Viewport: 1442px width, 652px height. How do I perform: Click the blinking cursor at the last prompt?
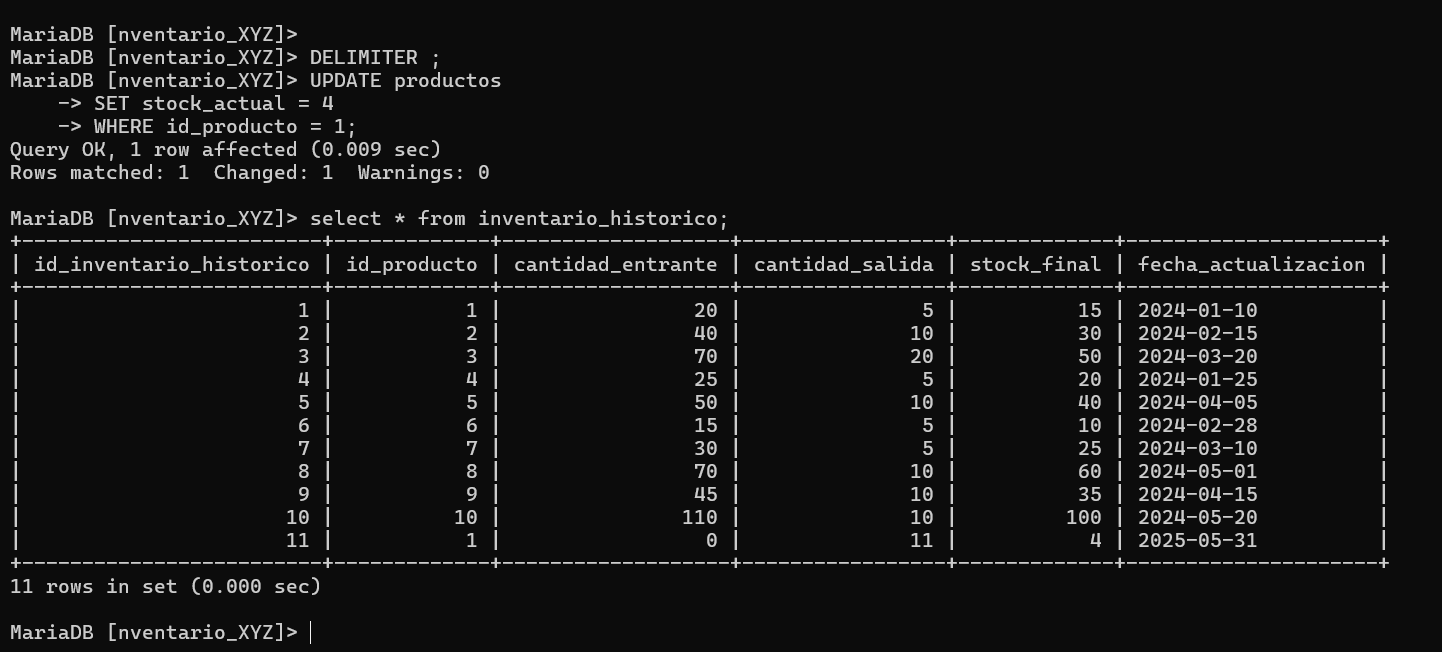click(311, 633)
